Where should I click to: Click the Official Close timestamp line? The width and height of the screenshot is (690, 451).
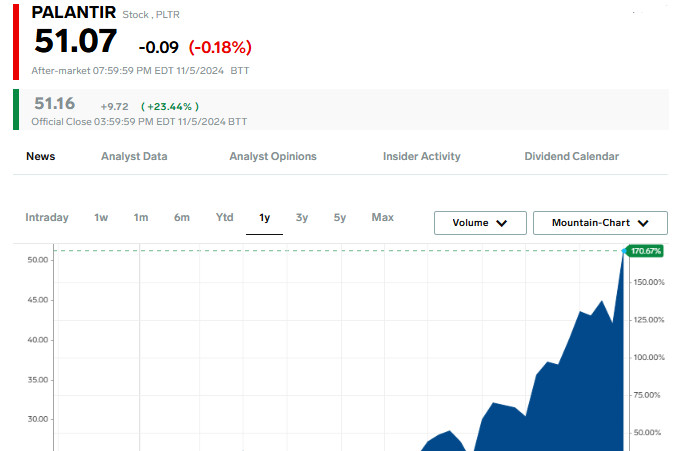pos(139,121)
